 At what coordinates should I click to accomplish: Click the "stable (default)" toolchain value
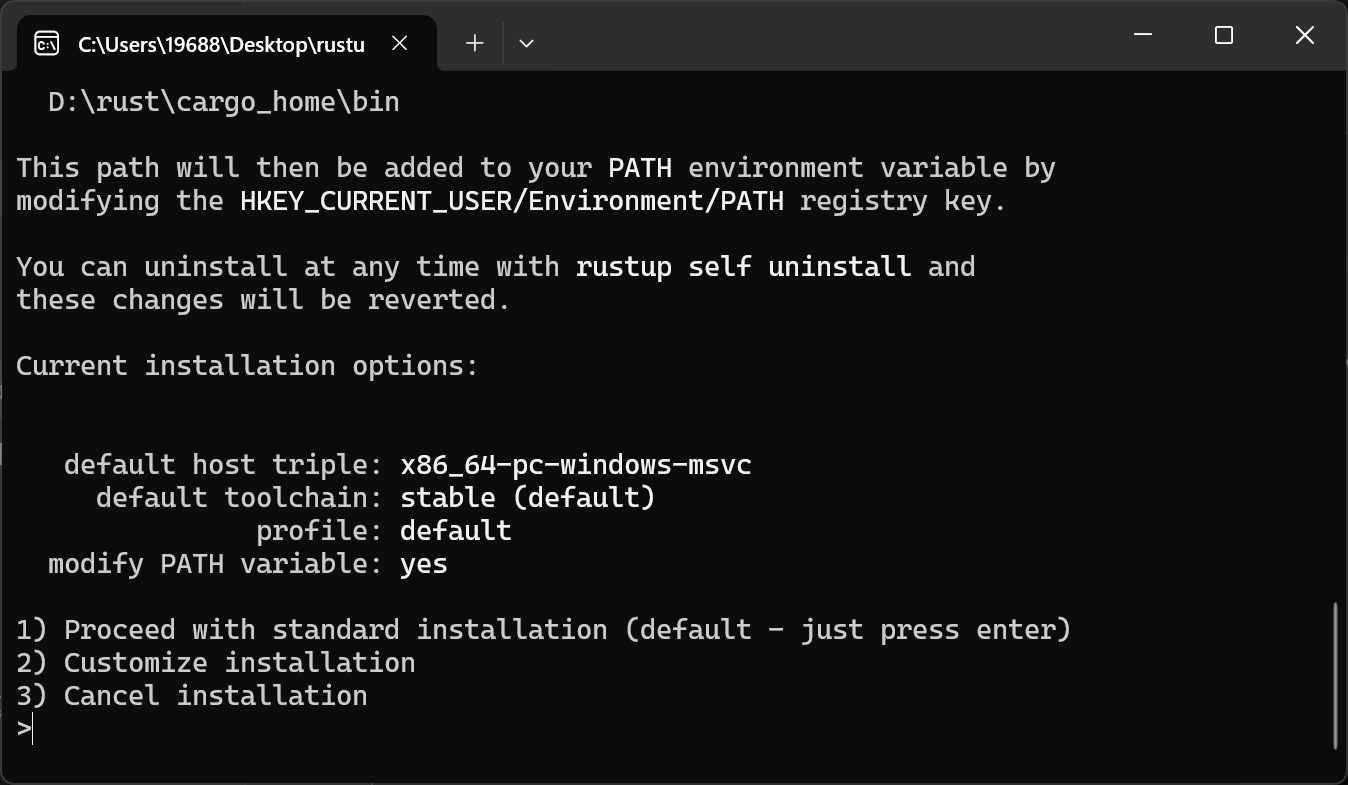(x=527, y=498)
